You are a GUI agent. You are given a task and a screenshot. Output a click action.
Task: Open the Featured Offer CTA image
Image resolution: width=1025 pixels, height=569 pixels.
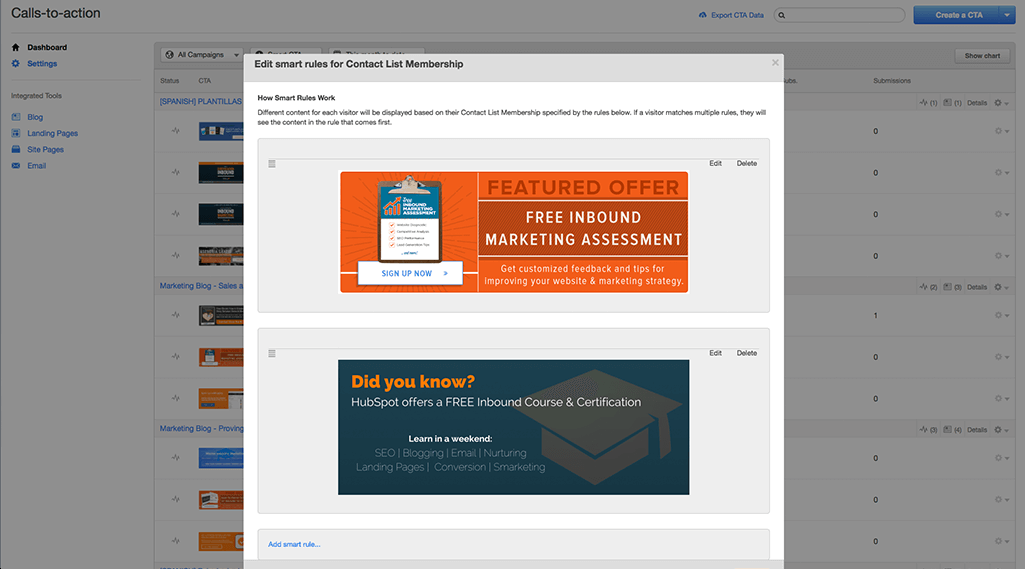tap(514, 232)
